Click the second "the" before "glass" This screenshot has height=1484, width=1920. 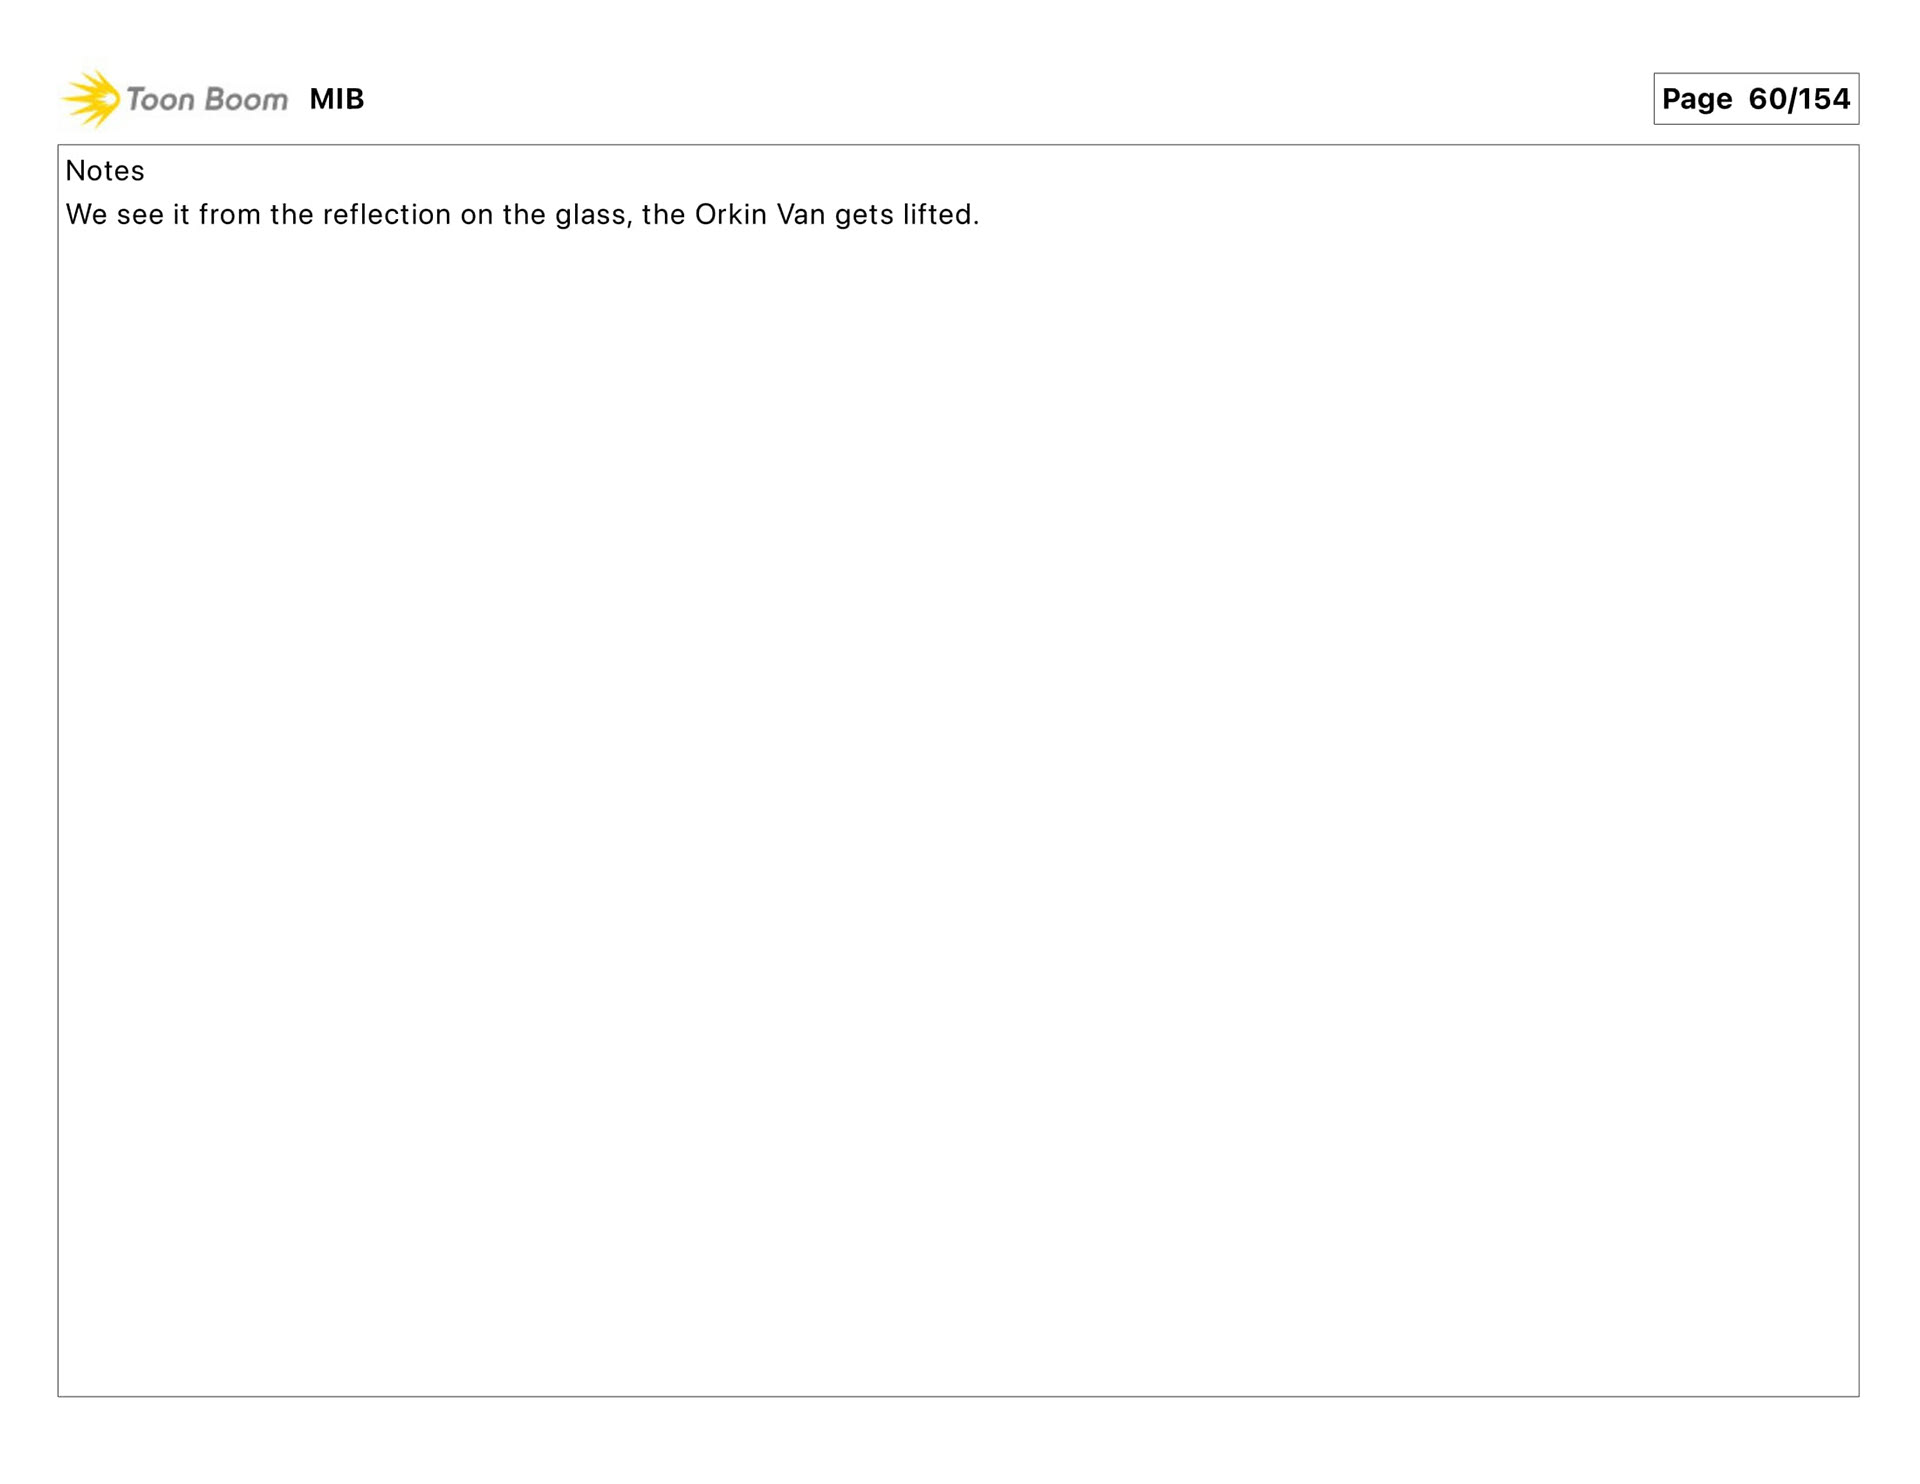click(524, 215)
